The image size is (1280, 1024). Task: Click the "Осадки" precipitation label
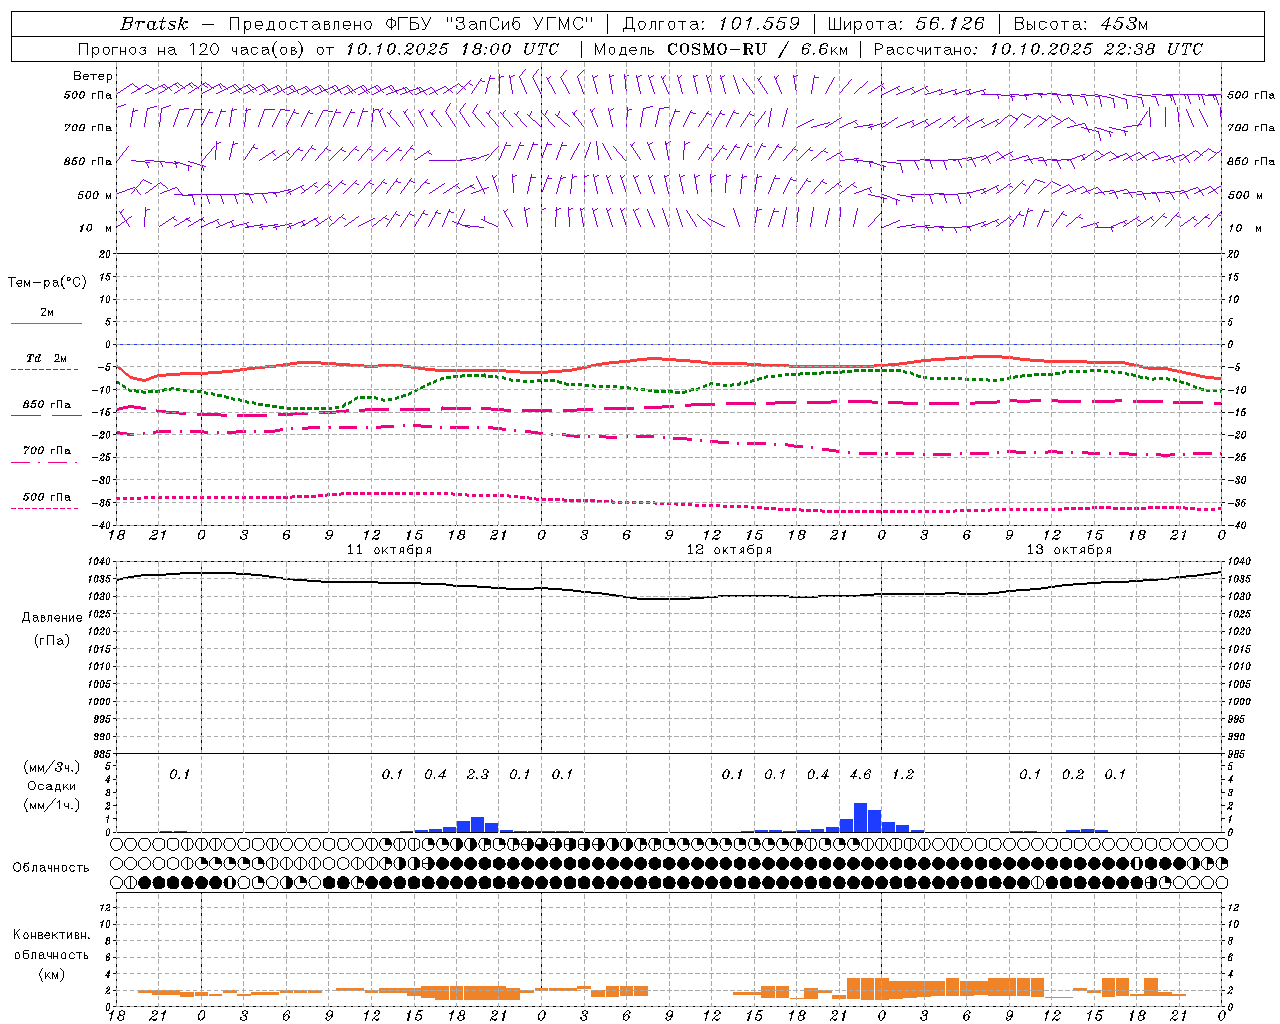point(51,786)
